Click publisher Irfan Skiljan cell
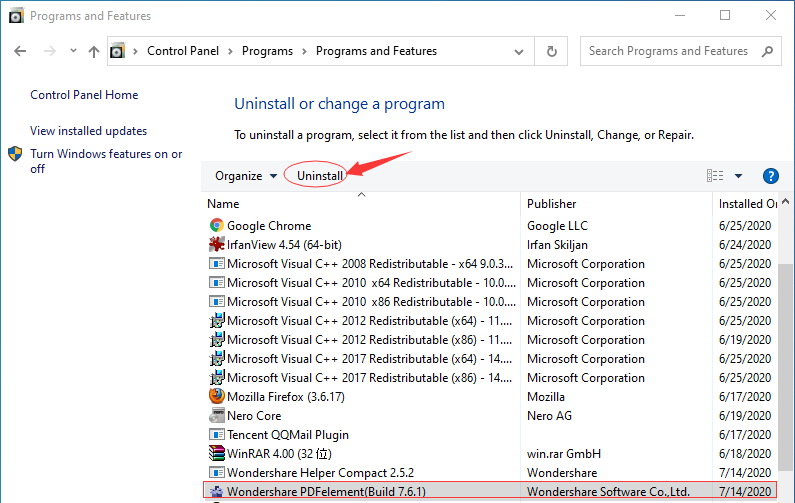795x503 pixels. [x=557, y=245]
